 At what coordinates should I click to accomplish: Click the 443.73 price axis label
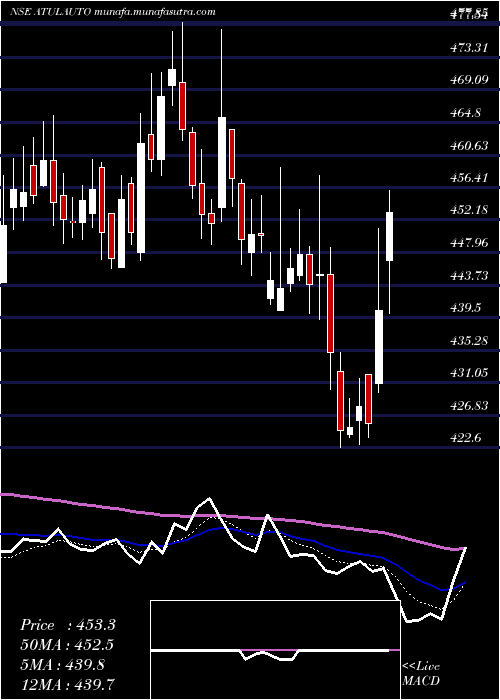coord(469,275)
